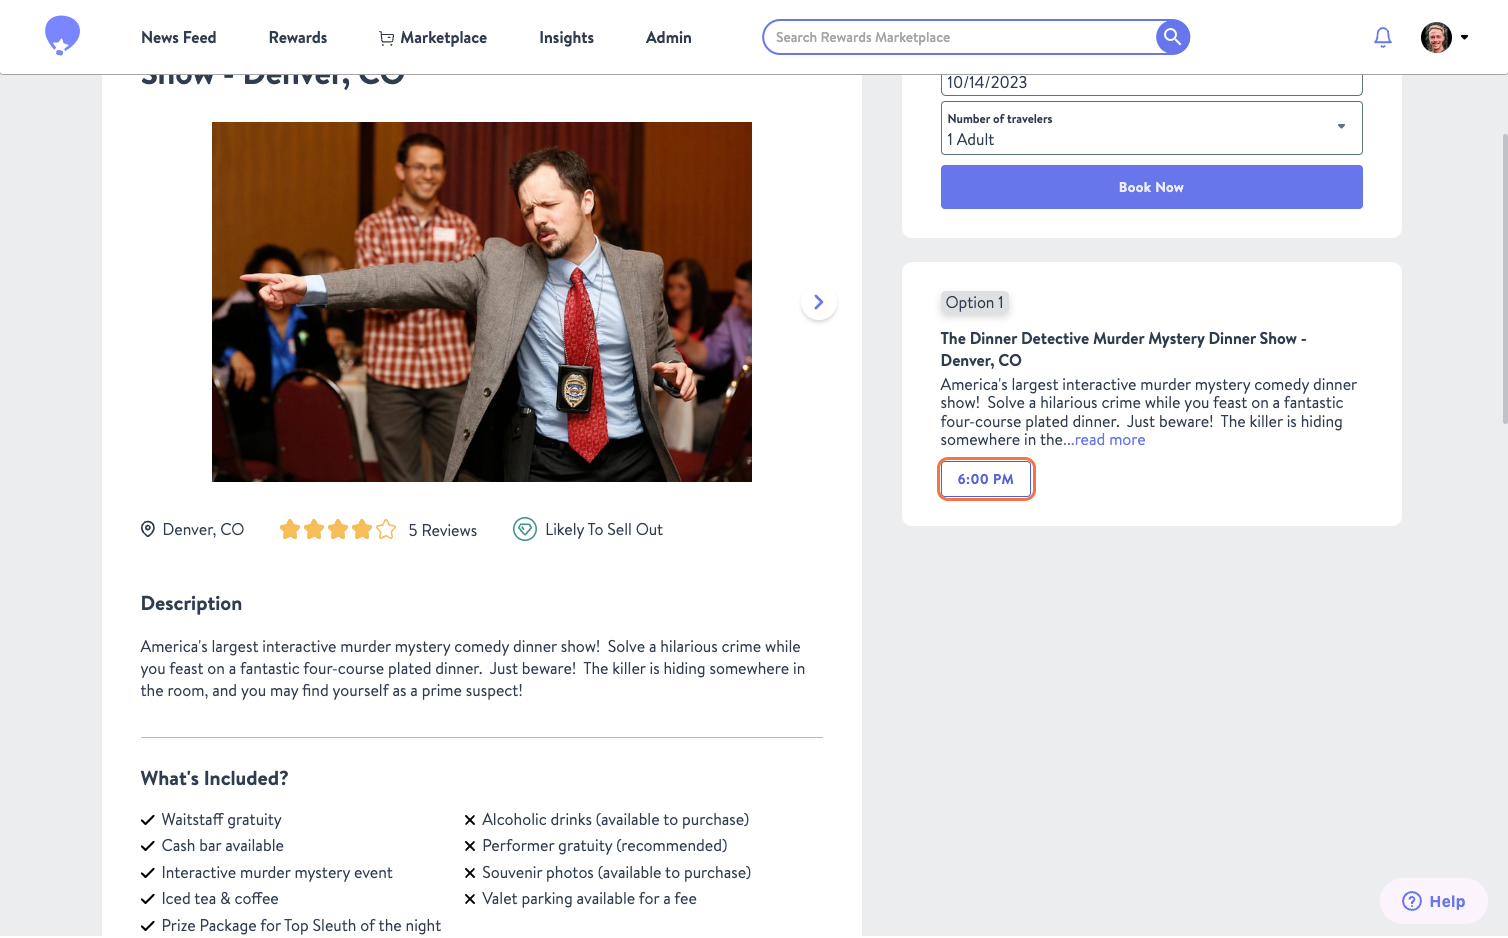Click the read more link
The width and height of the screenshot is (1508, 938).
[1110, 440]
